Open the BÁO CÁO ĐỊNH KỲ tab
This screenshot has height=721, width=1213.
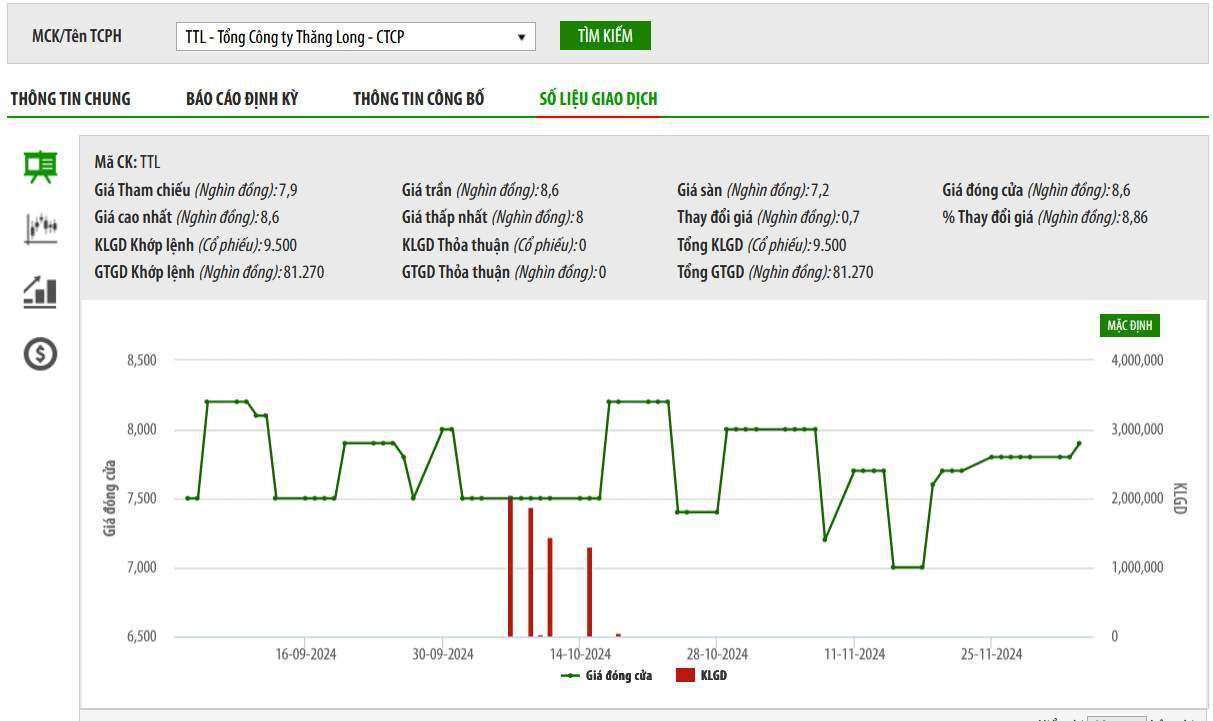[242, 99]
